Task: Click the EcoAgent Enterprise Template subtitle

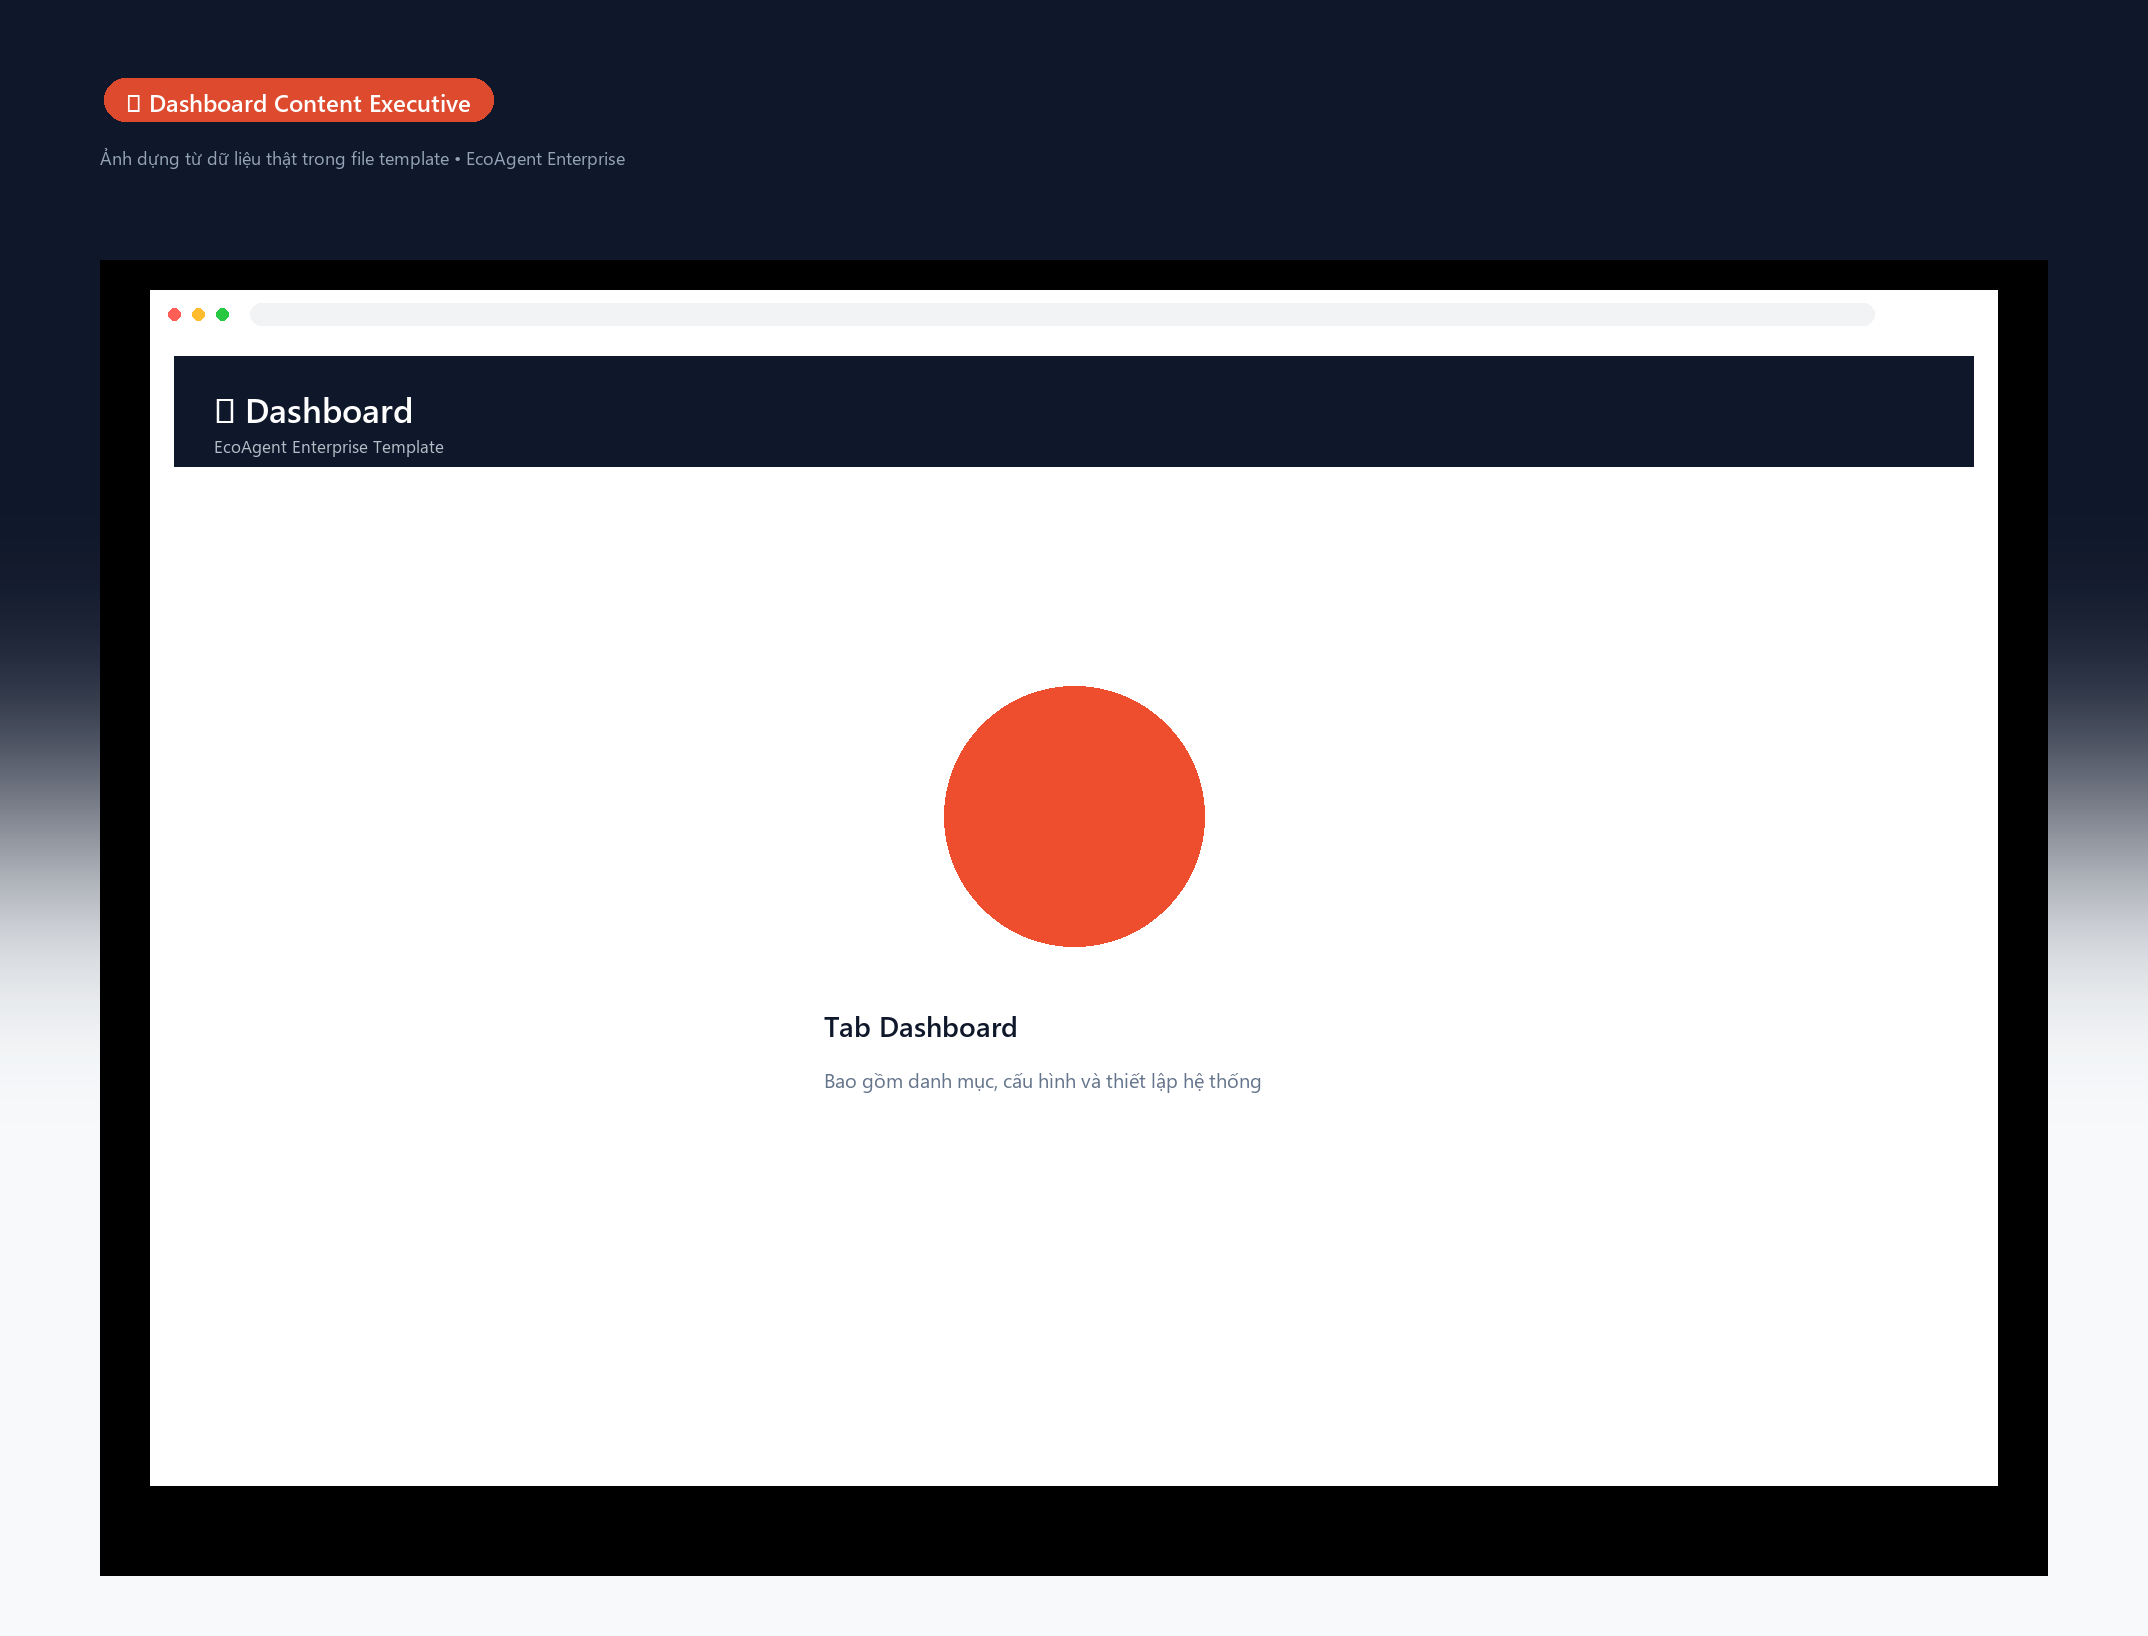Action: 329,447
